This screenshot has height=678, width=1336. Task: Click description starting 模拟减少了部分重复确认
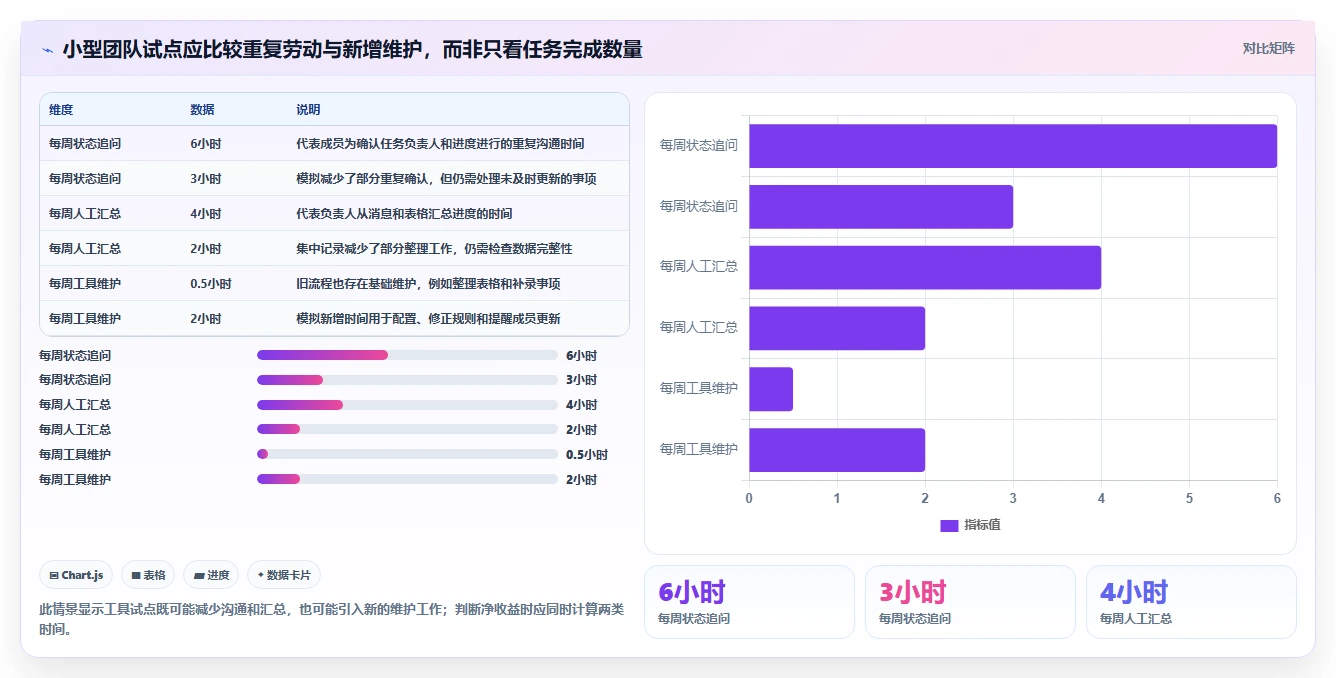click(446, 179)
